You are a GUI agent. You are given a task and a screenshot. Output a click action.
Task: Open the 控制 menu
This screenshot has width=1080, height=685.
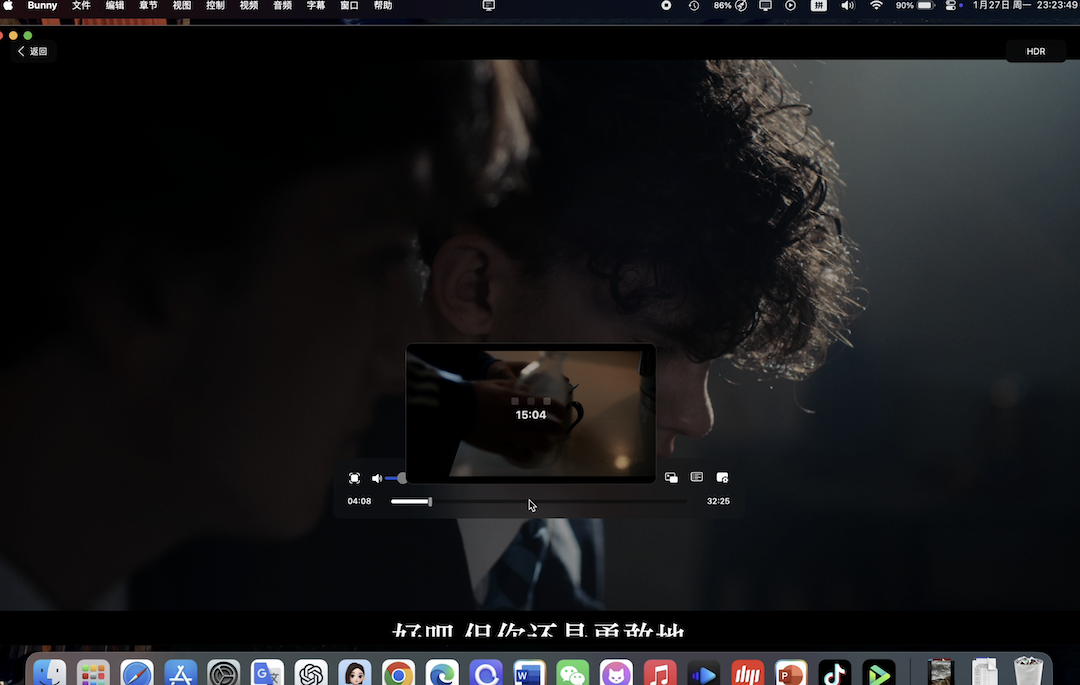click(x=216, y=6)
